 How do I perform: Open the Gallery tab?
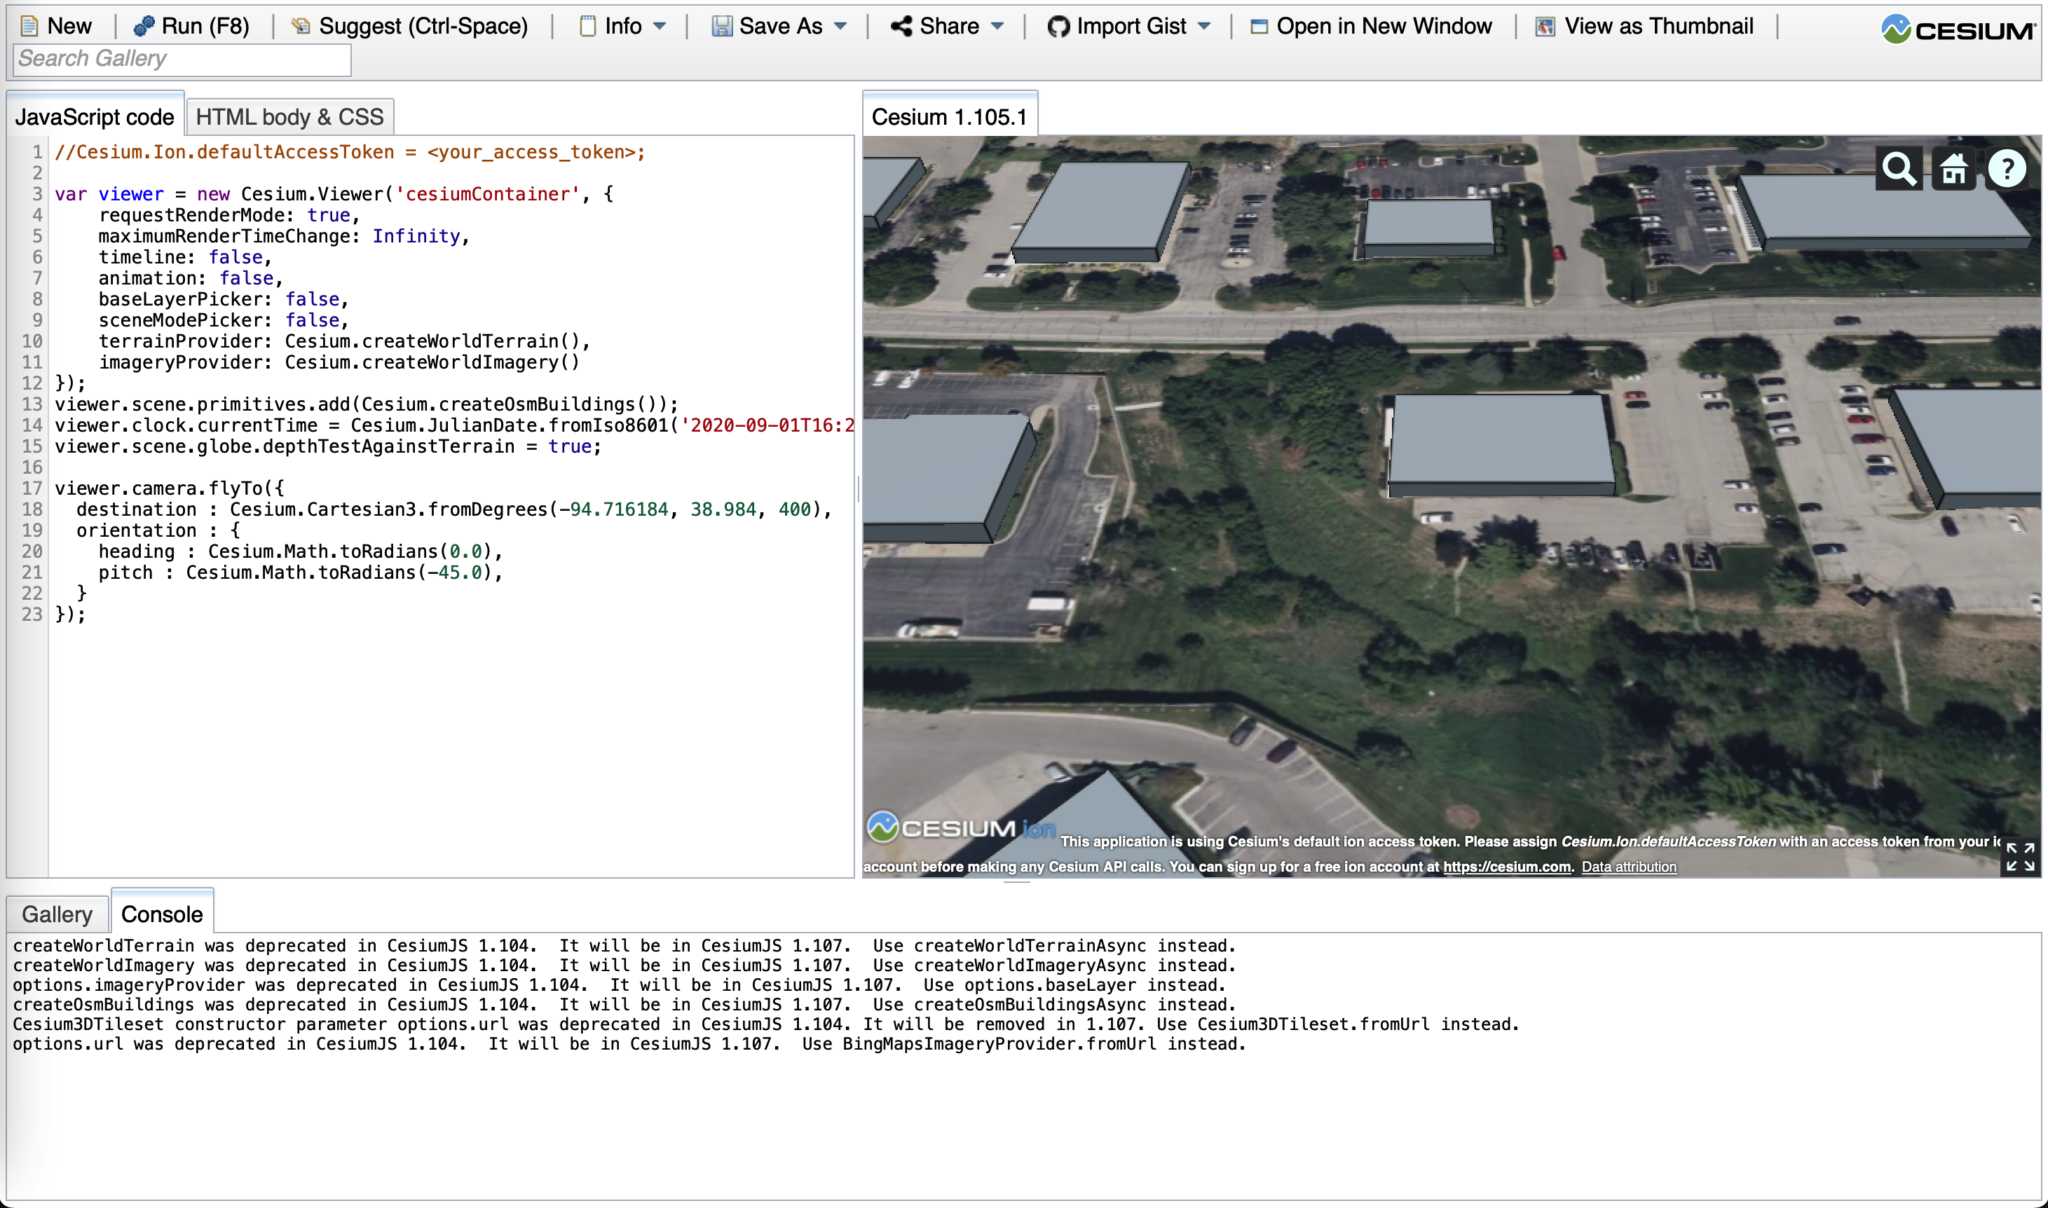pyautogui.click(x=57, y=913)
